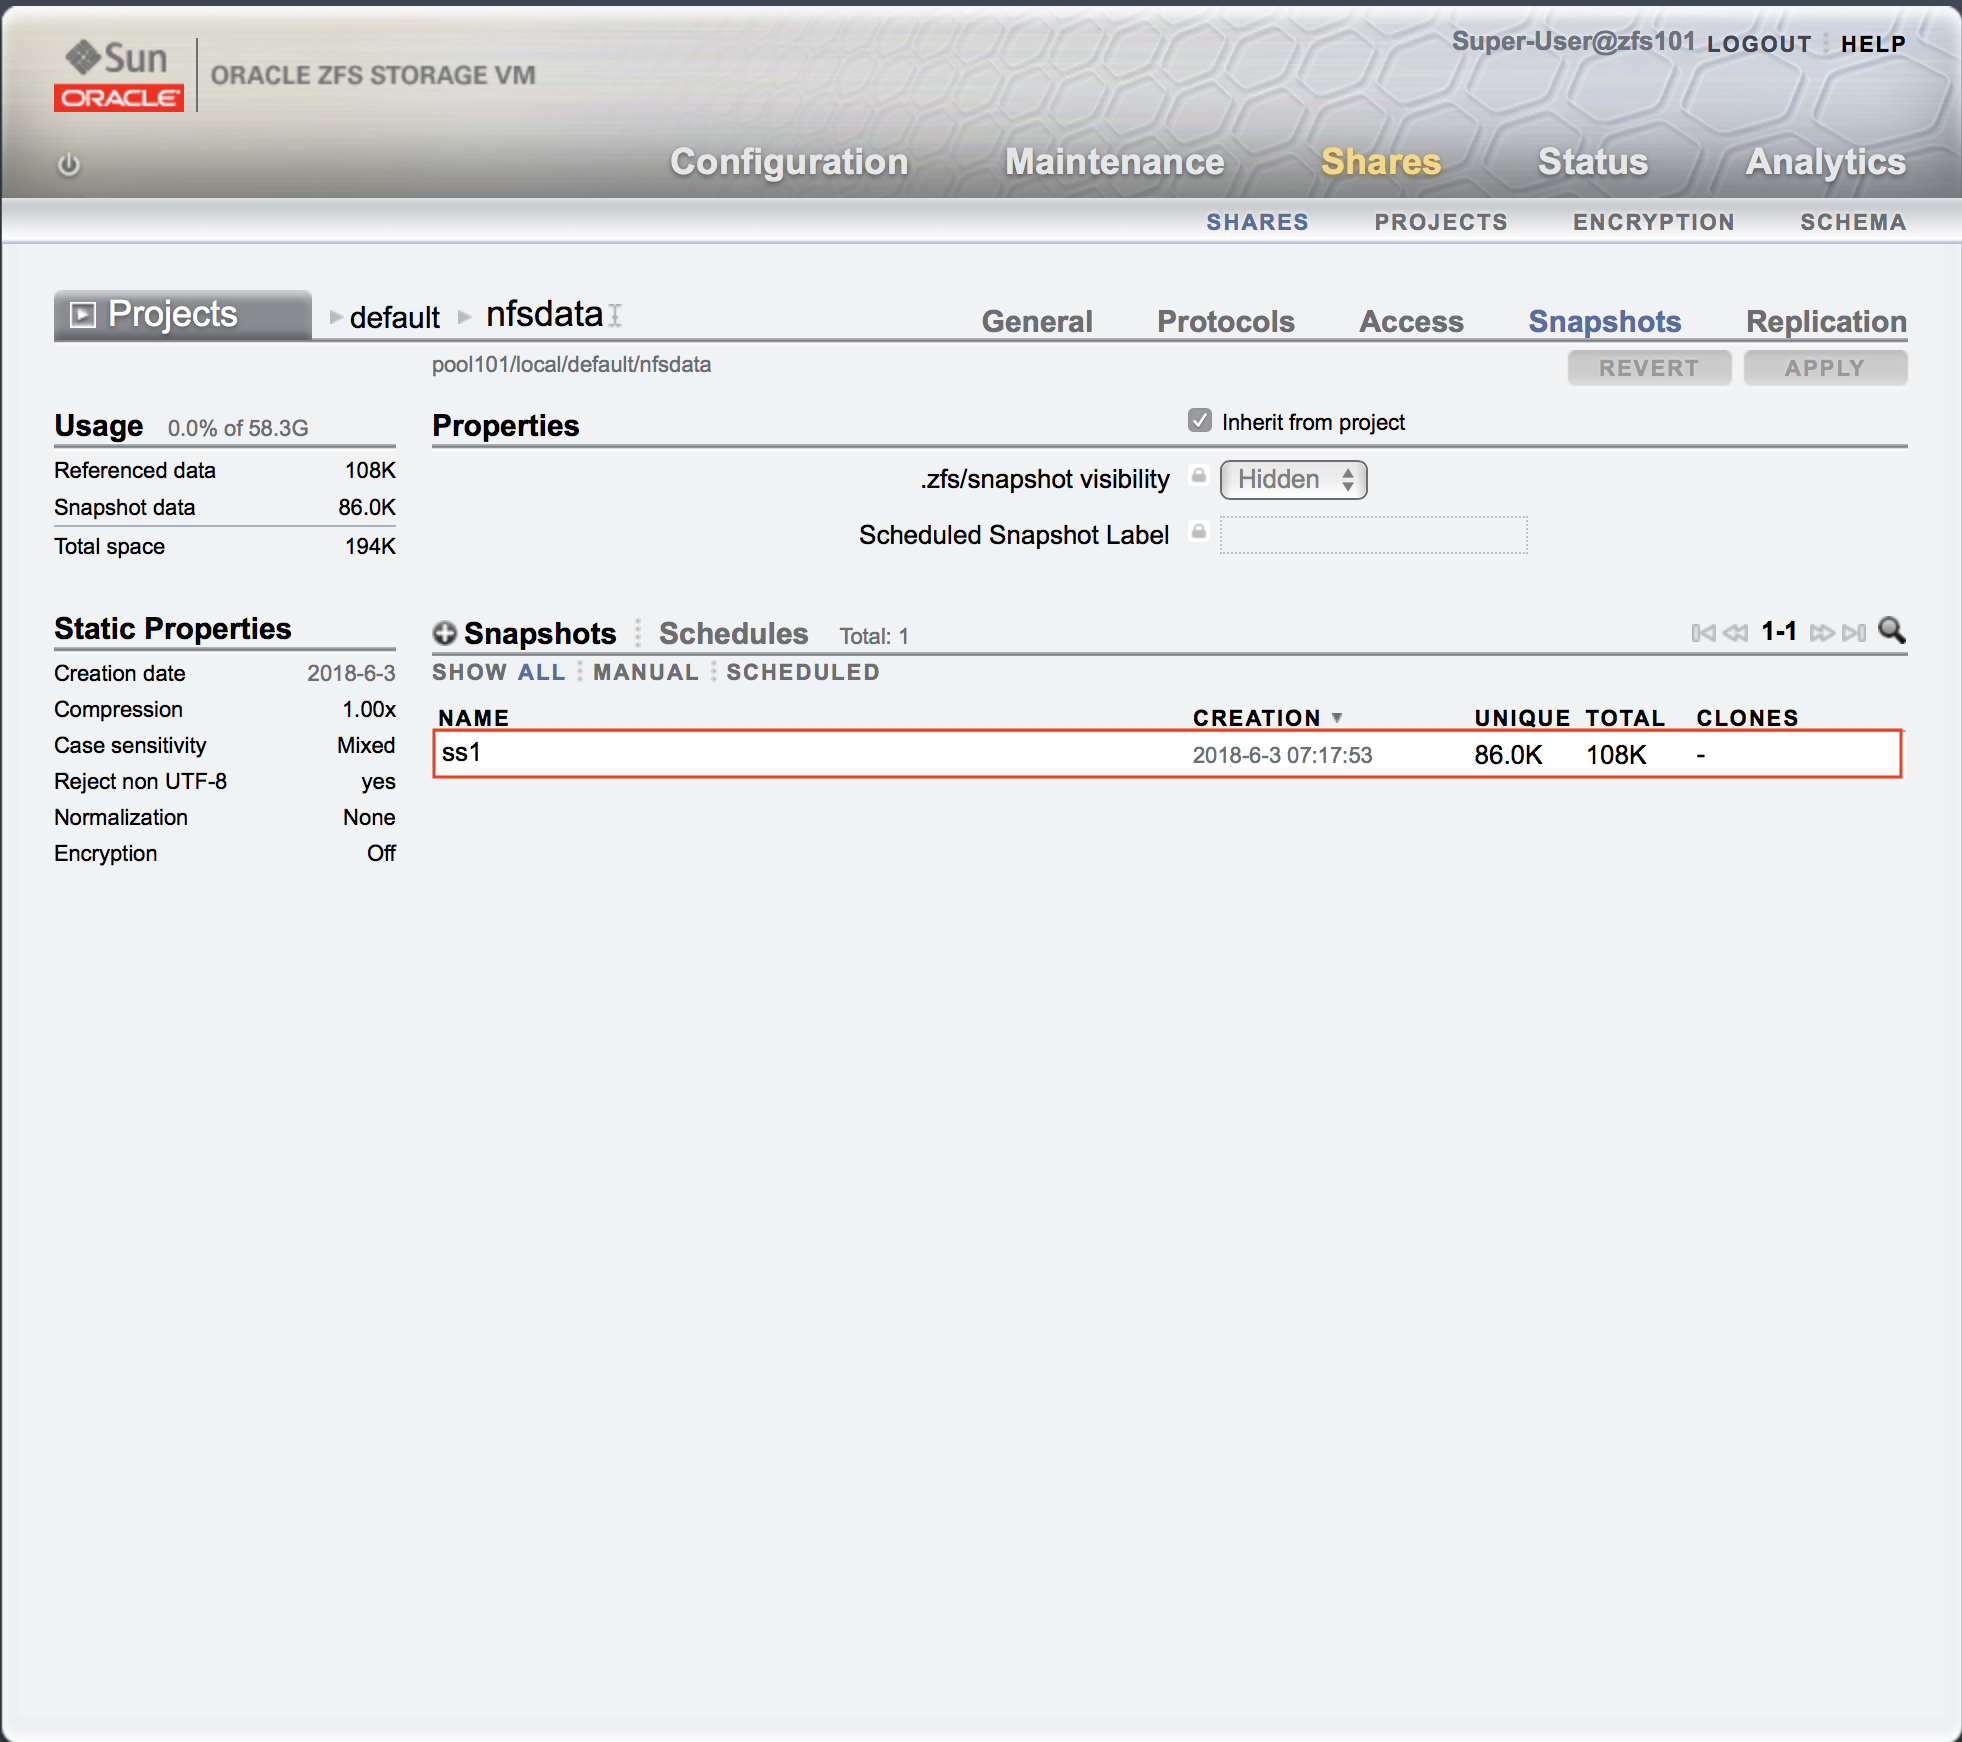Select the ENCRYPTION submenu
1962x1742 pixels.
[1653, 222]
